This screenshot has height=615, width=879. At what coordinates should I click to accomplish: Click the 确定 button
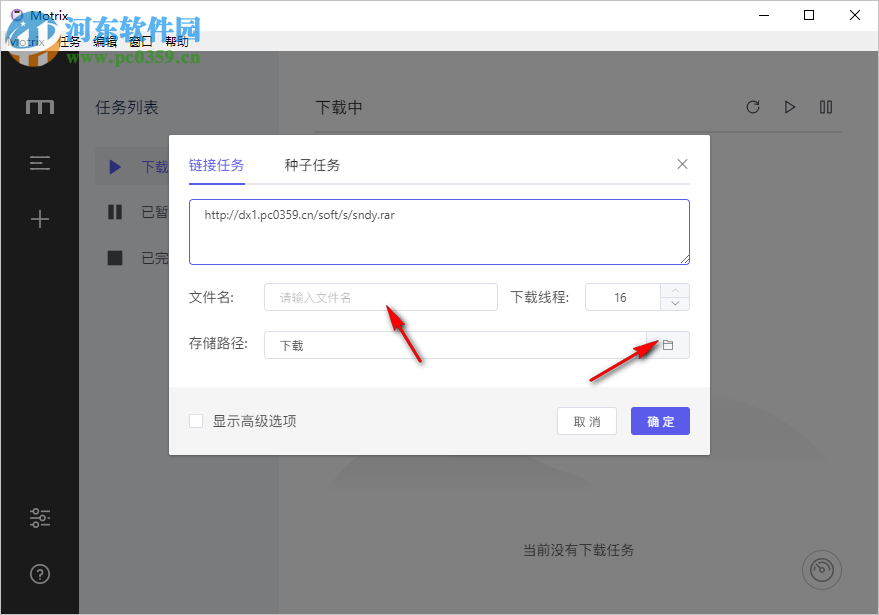[660, 421]
